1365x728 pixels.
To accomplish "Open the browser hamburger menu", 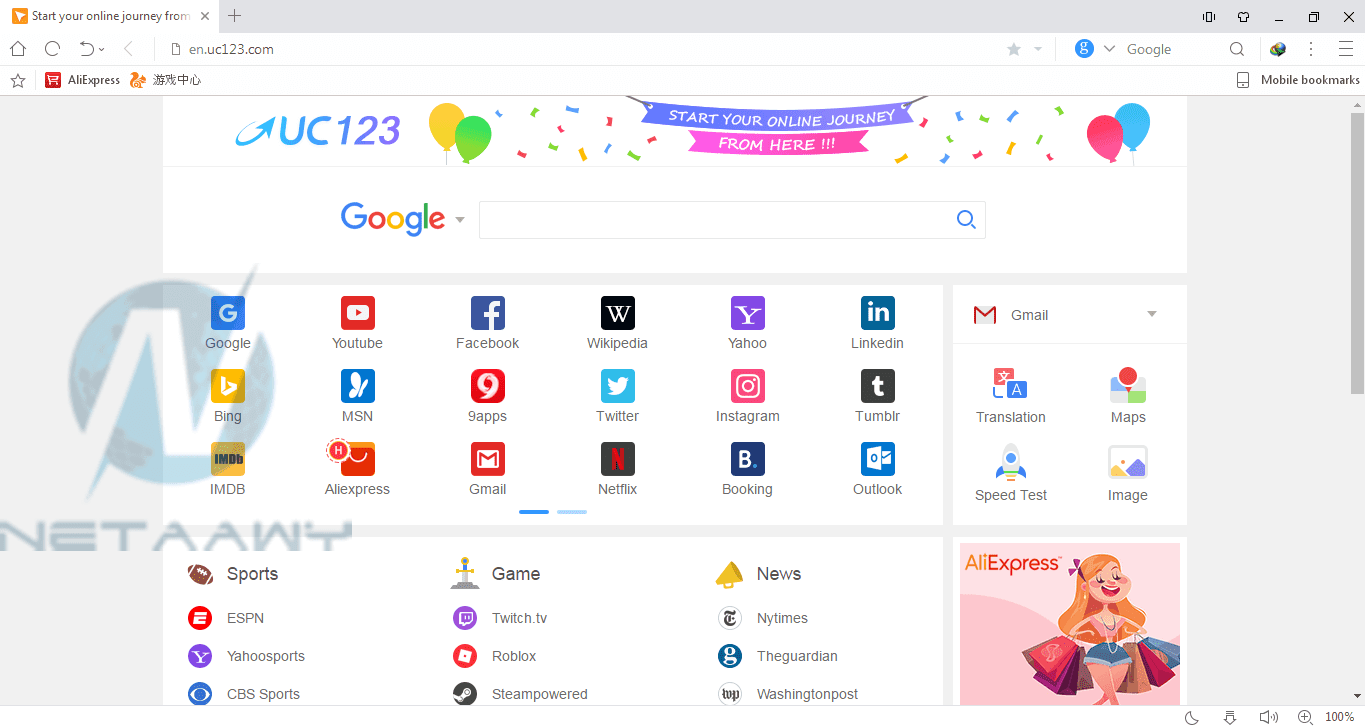I will (x=1346, y=49).
